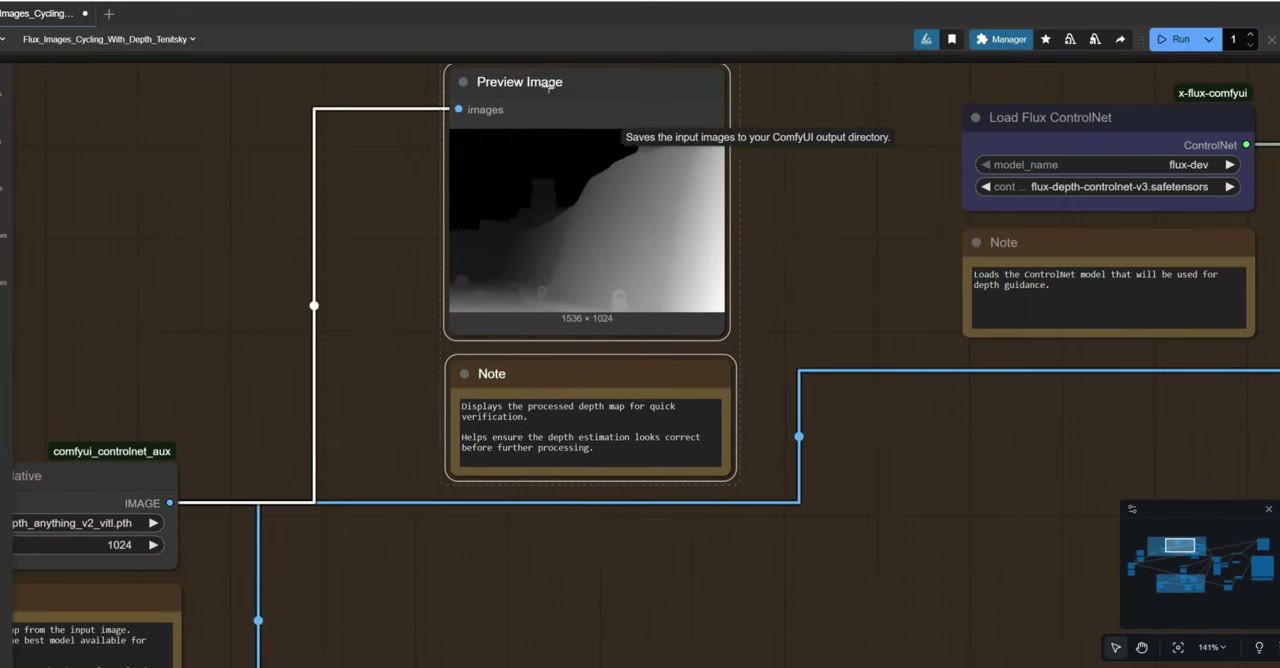Collapse the Note node below Preview Image

pos(464,374)
